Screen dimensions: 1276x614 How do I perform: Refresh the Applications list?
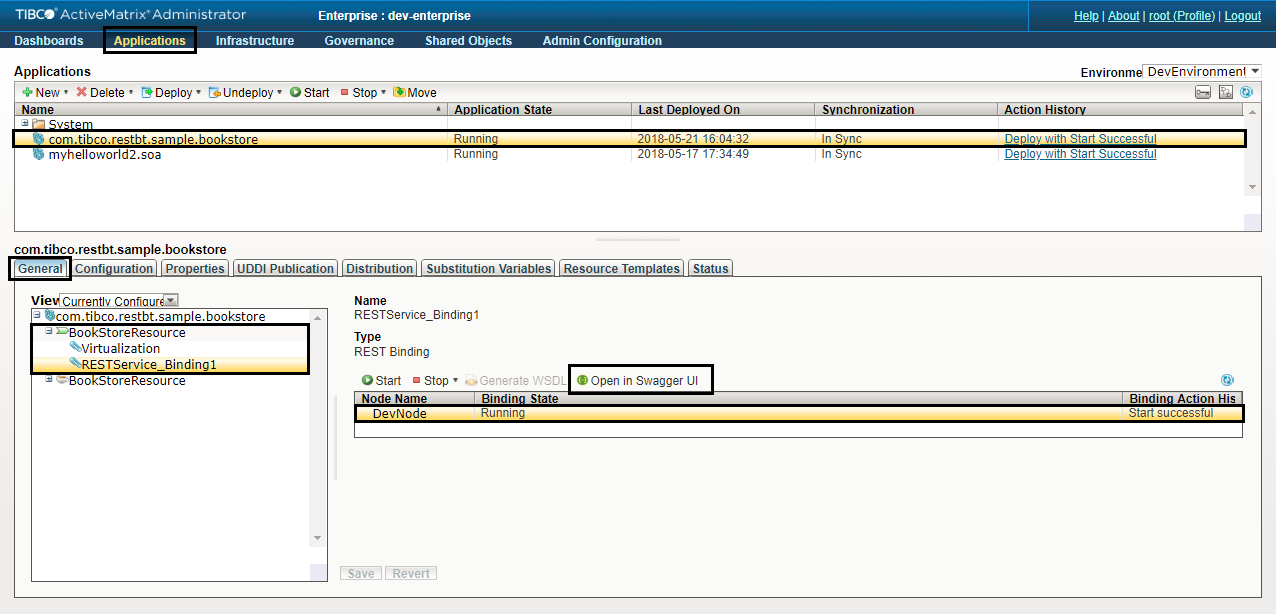click(x=1246, y=92)
